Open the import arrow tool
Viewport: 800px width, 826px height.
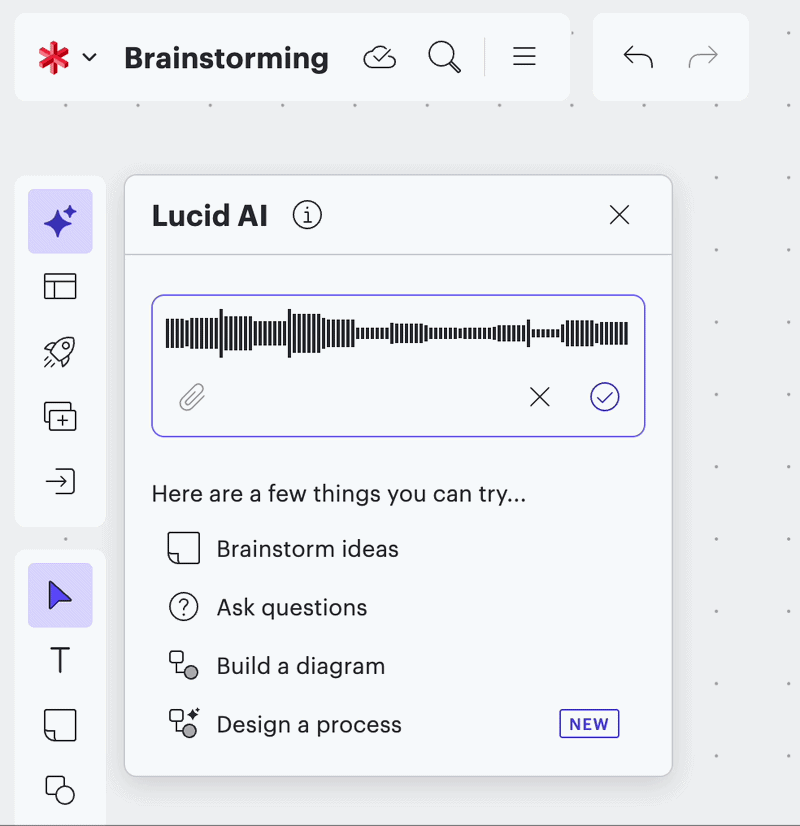pos(60,481)
